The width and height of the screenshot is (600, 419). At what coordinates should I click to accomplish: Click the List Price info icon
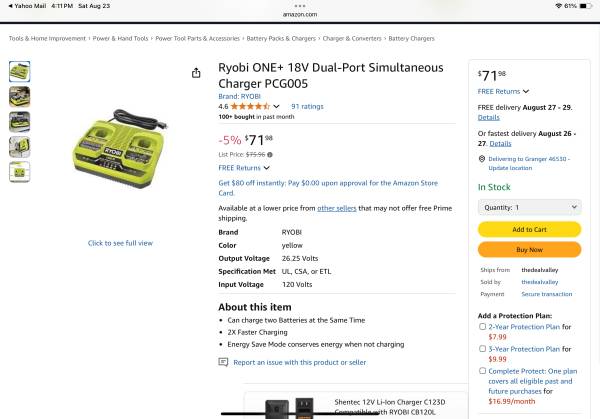point(270,155)
